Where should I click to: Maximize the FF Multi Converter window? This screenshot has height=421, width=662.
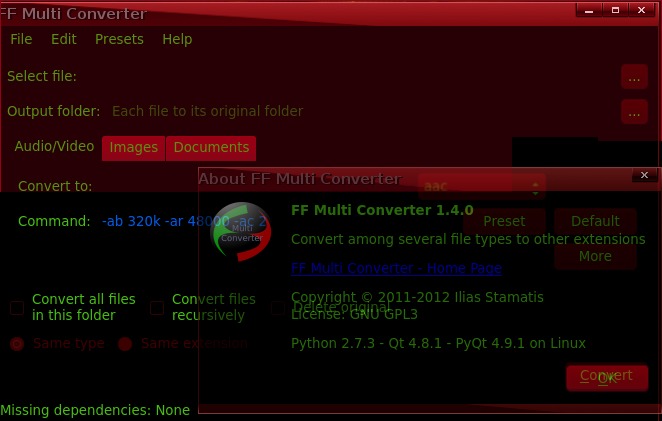point(615,11)
